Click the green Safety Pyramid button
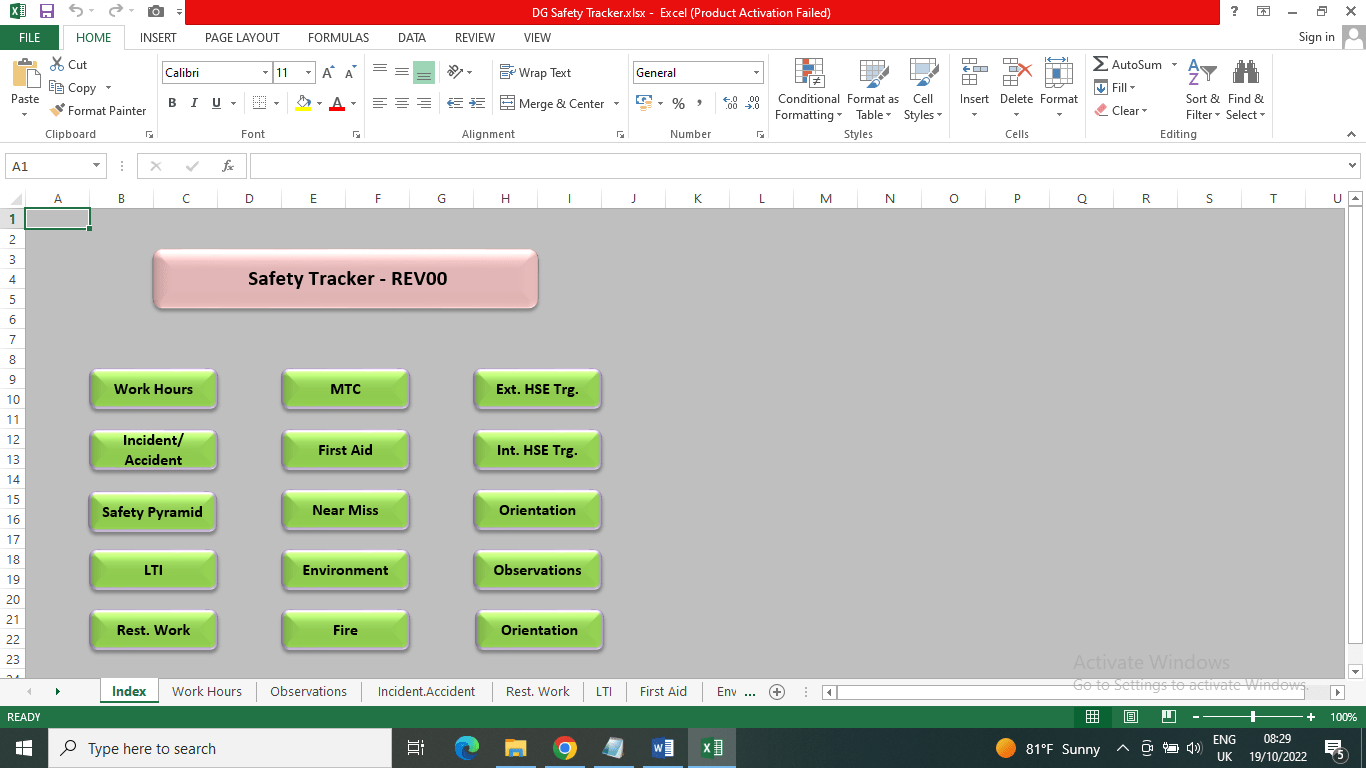This screenshot has height=768, width=1366. pos(152,512)
